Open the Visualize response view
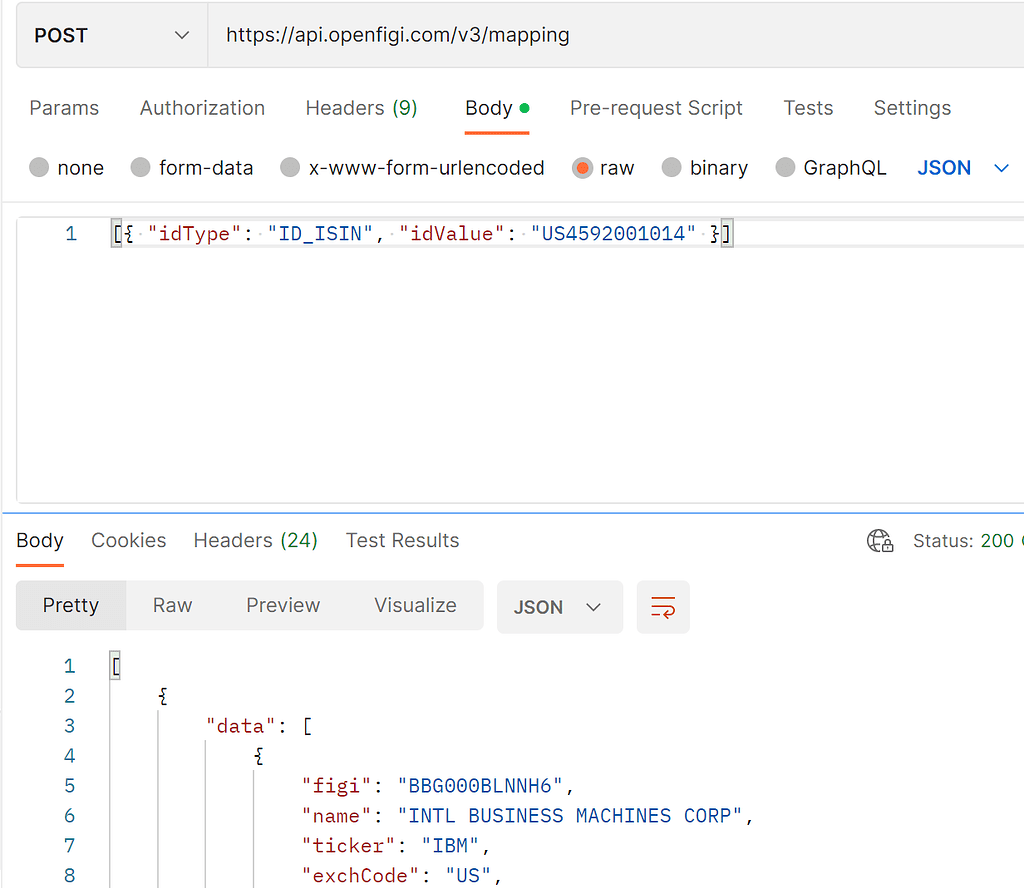Viewport: 1024px width, 888px height. (415, 606)
